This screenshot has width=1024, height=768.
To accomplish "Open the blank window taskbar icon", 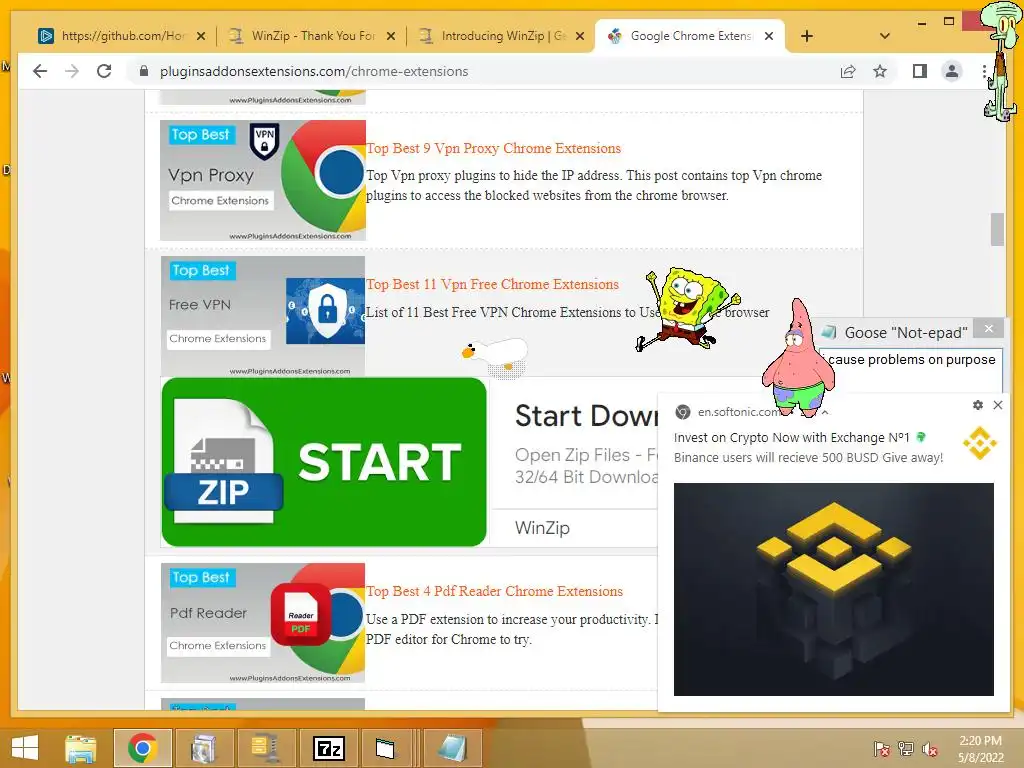I will click(x=385, y=748).
